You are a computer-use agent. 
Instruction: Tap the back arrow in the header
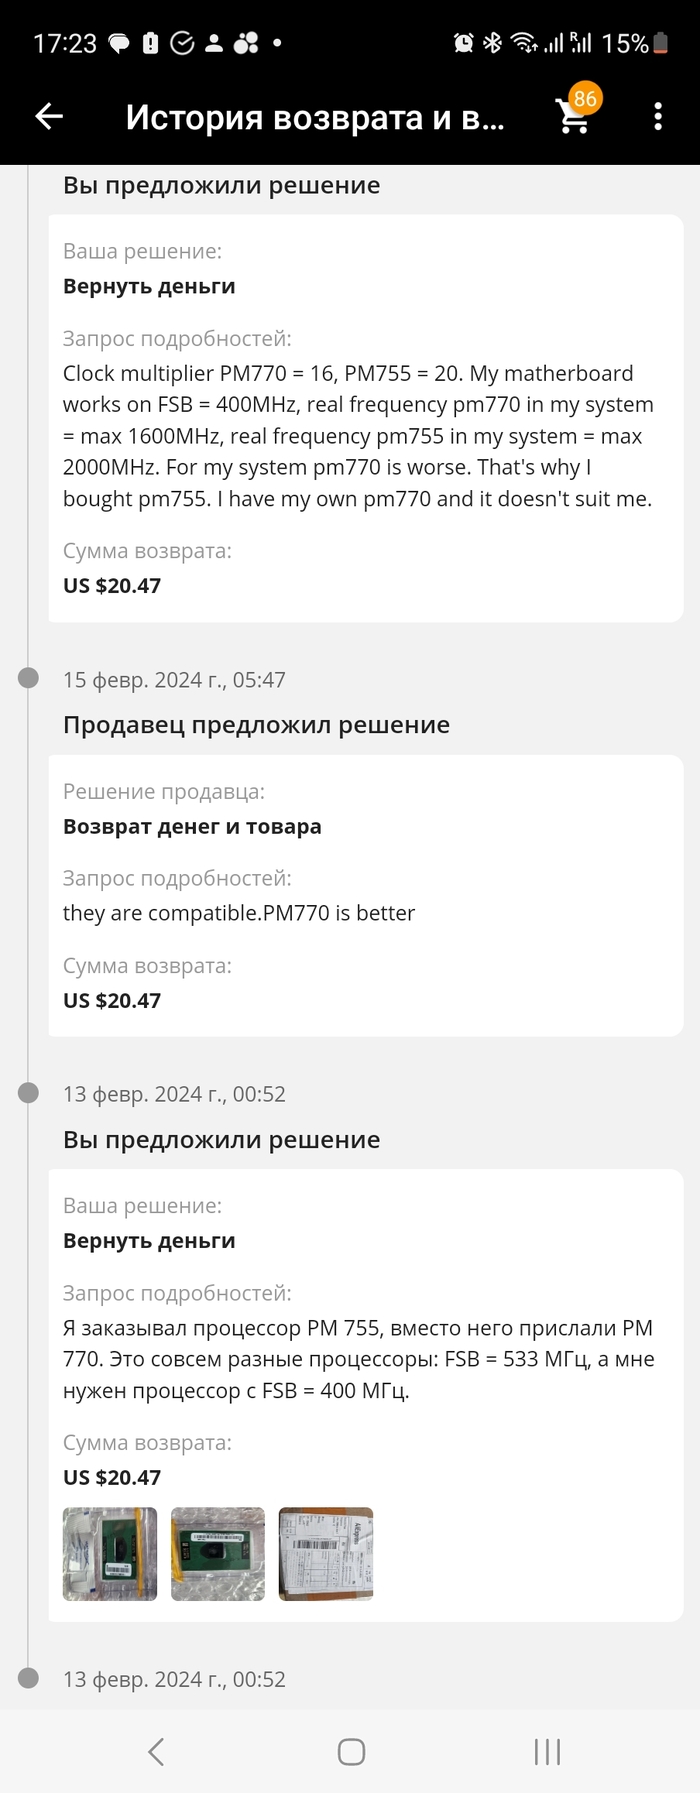click(x=49, y=117)
